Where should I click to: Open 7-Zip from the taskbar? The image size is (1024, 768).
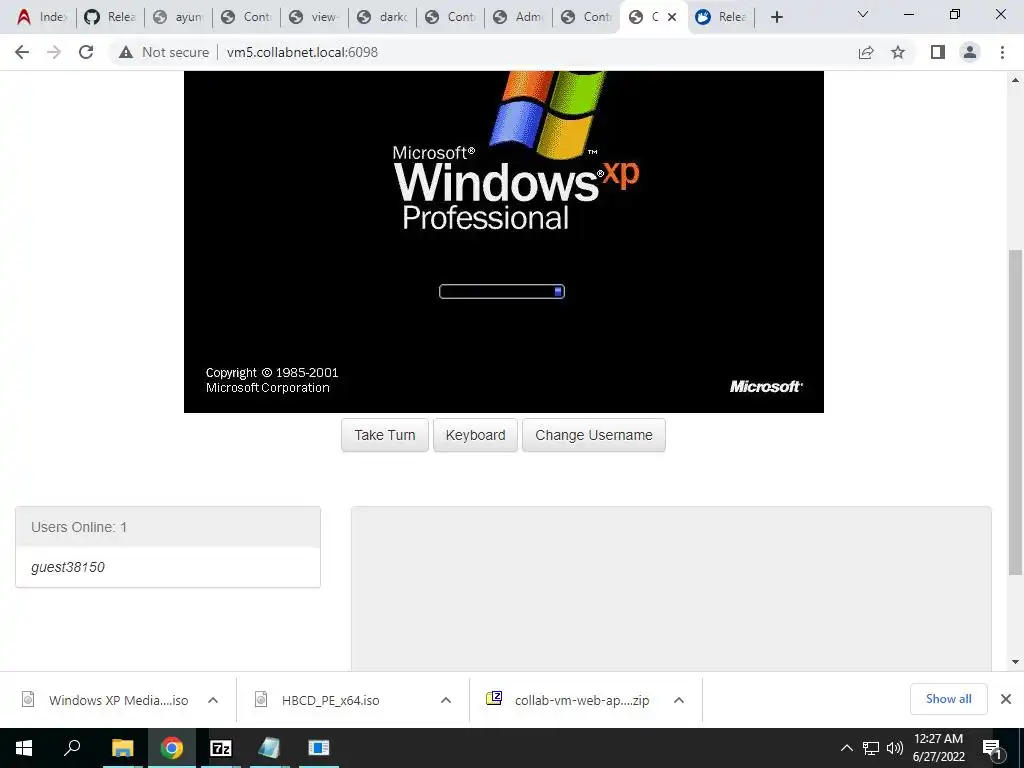pos(221,748)
